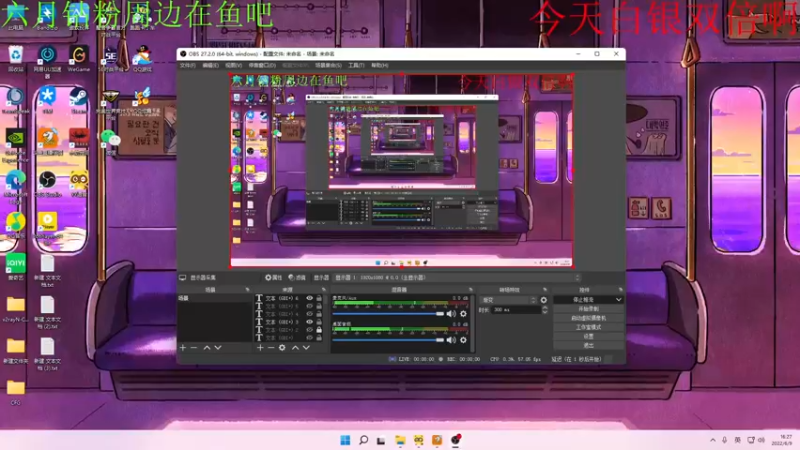Open source properties gear in sources toolbar
800x450 pixels.
click(282, 347)
